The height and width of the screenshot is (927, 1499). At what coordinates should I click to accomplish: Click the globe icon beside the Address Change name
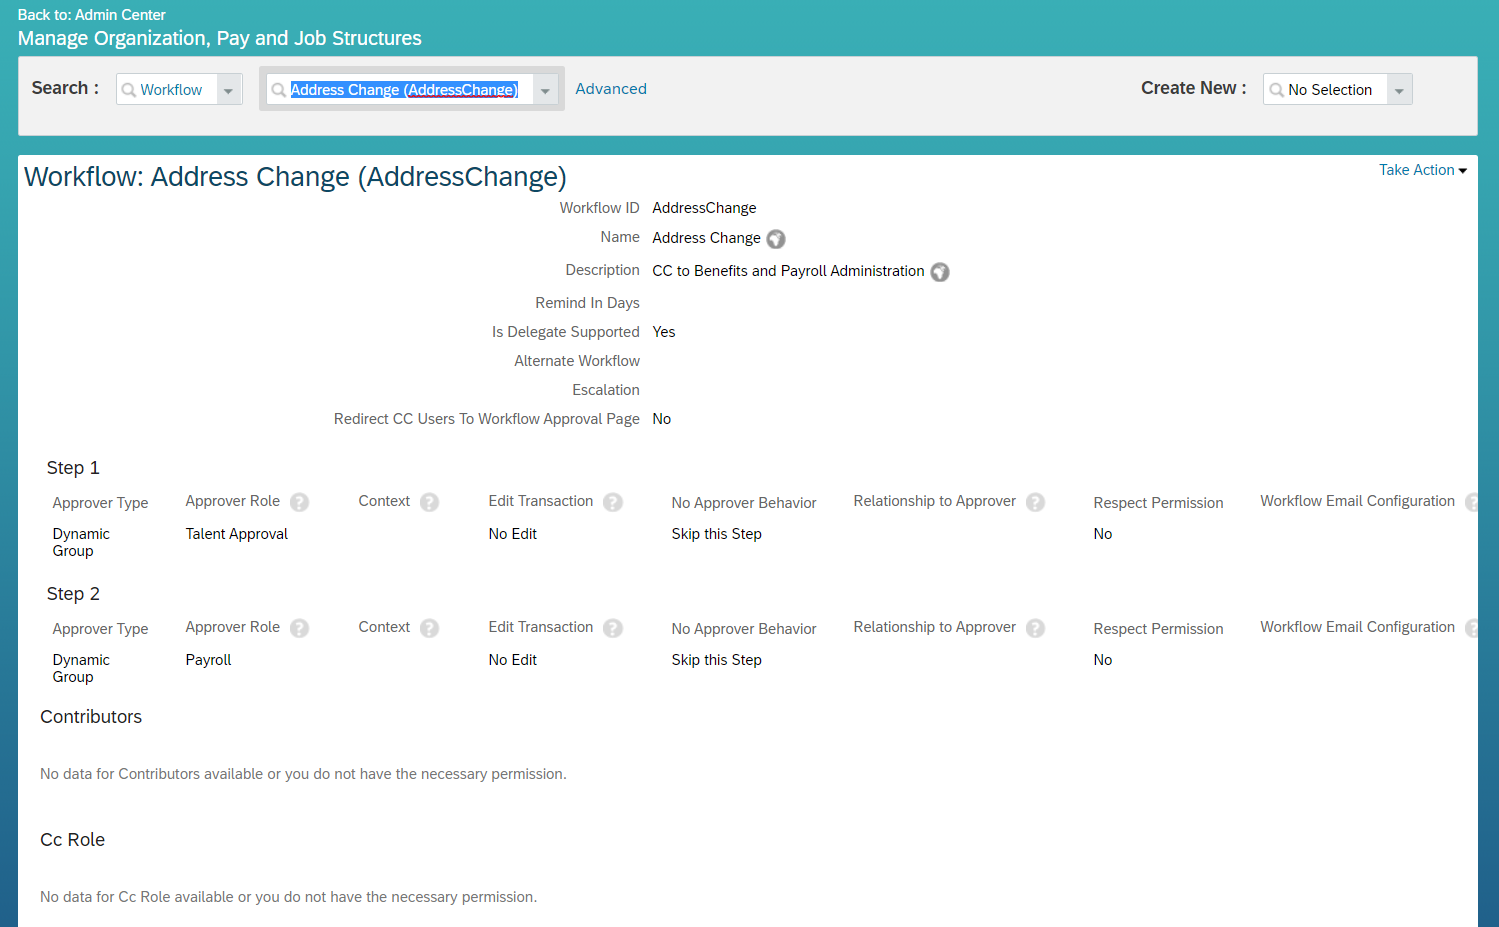pyautogui.click(x=776, y=238)
